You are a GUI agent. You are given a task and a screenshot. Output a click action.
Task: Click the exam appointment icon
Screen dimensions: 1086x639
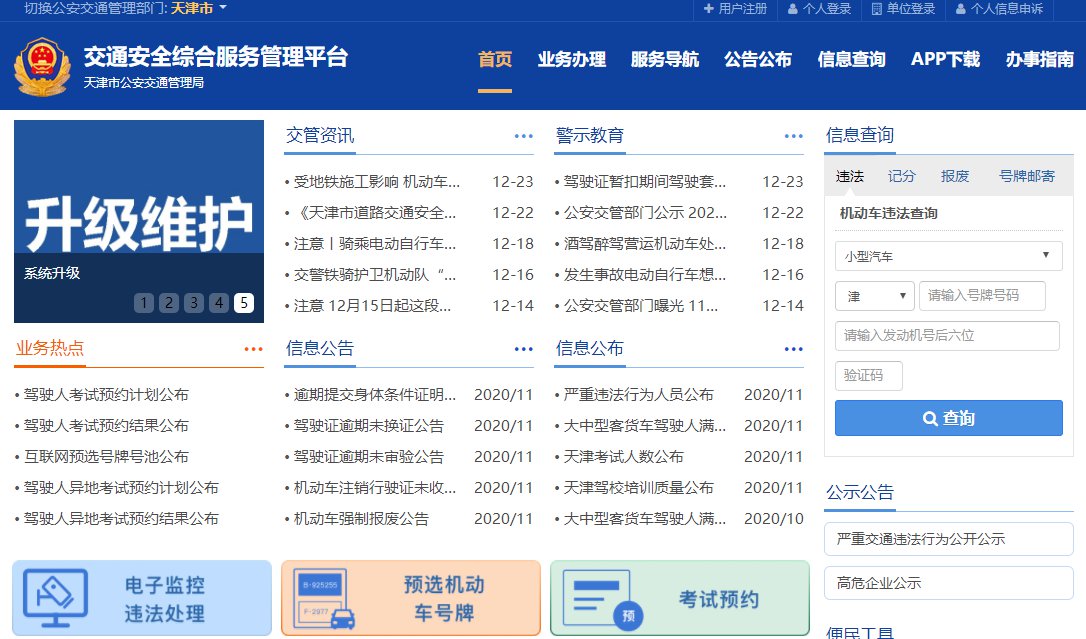603,598
